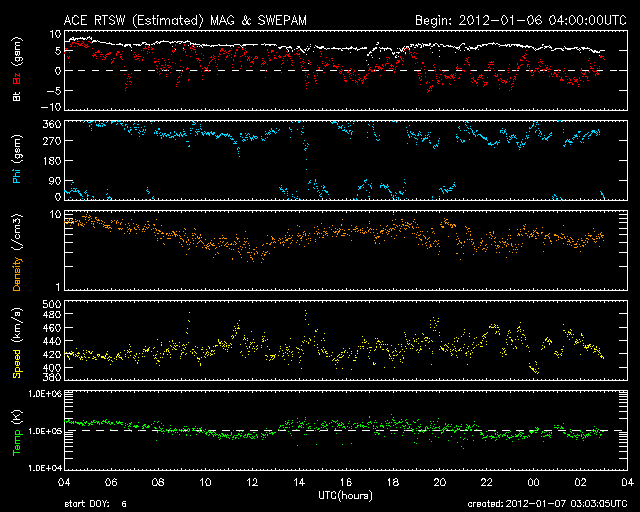Select the green Temp (K) axis label
Screen dimensions: 640x512
[x=17, y=432]
